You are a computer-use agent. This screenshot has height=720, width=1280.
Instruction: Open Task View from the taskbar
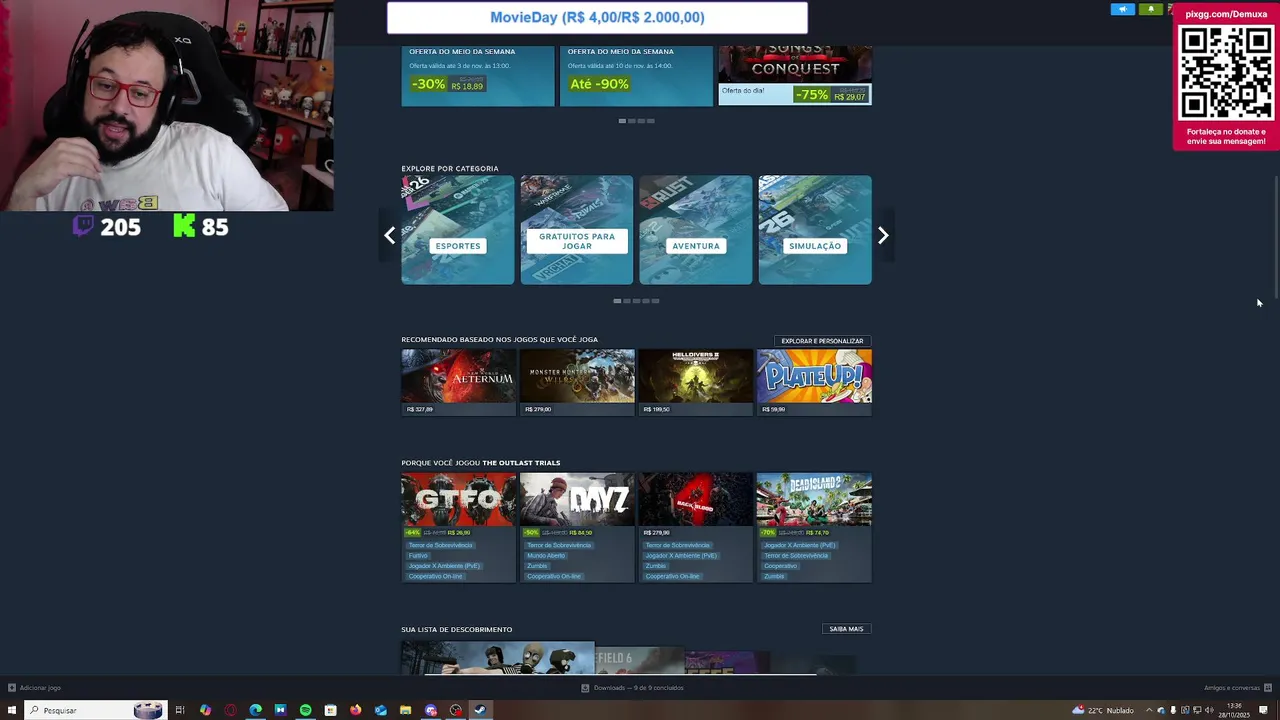[180, 710]
